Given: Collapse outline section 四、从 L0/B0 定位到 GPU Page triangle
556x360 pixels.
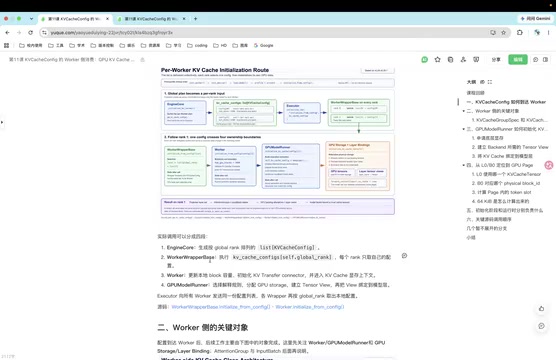Looking at the screenshot, I should [463, 165].
